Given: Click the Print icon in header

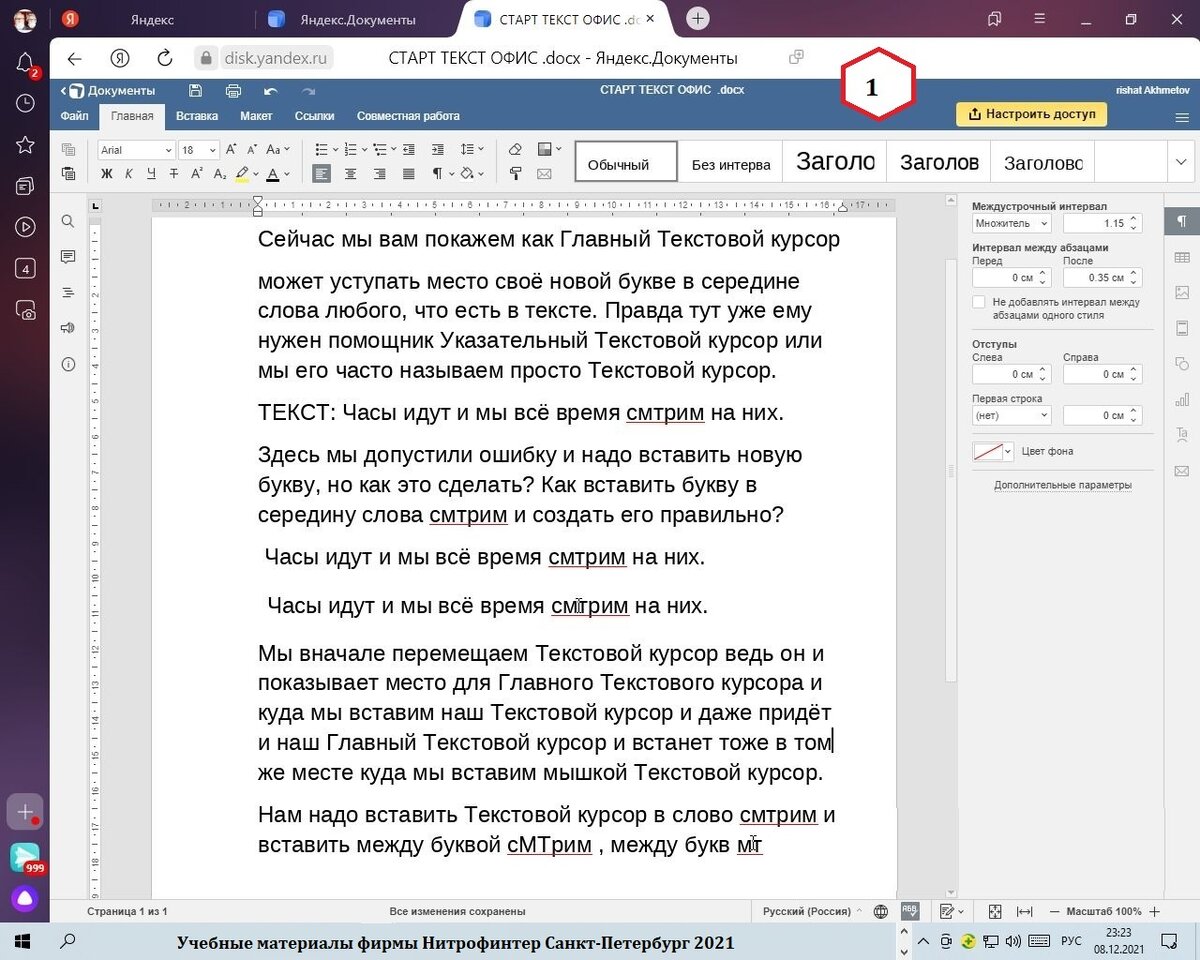Looking at the screenshot, I should pos(233,91).
